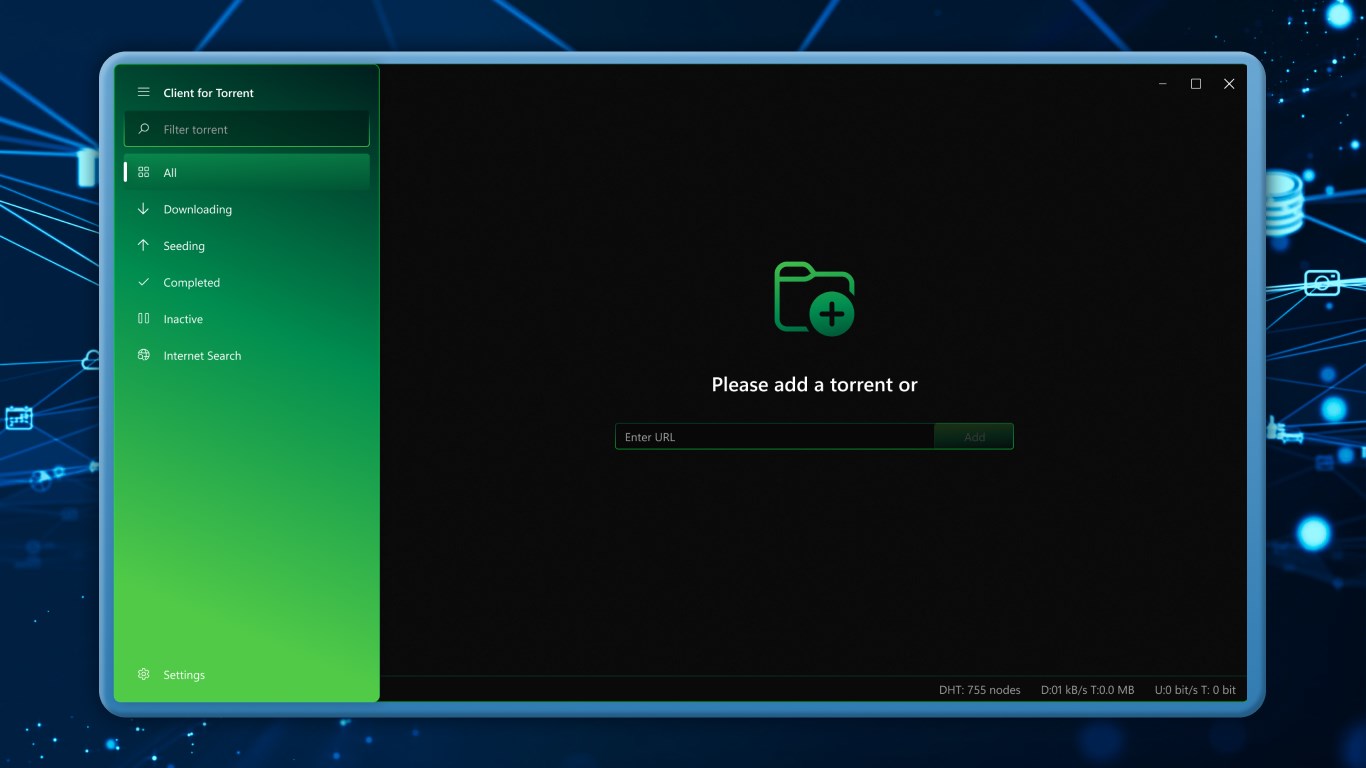This screenshot has height=768, width=1366.
Task: Click the Client for Torrent title
Action: [x=209, y=93]
